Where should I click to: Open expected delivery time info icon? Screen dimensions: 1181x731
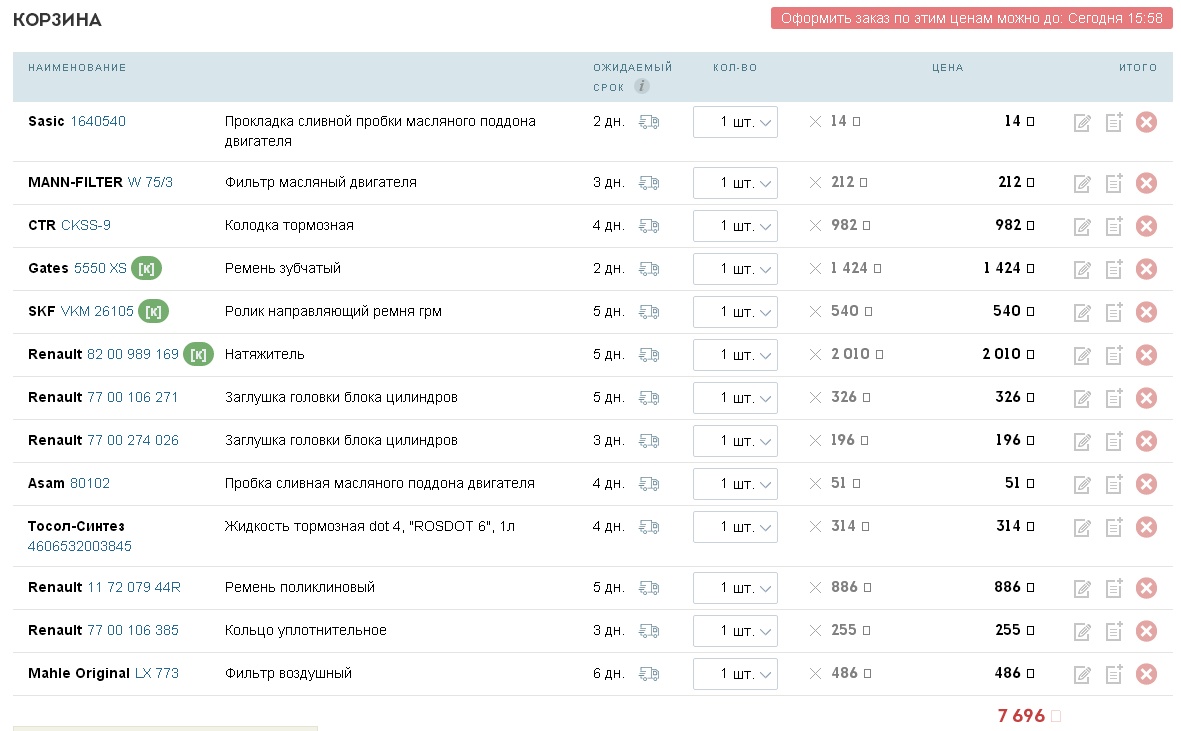point(641,86)
